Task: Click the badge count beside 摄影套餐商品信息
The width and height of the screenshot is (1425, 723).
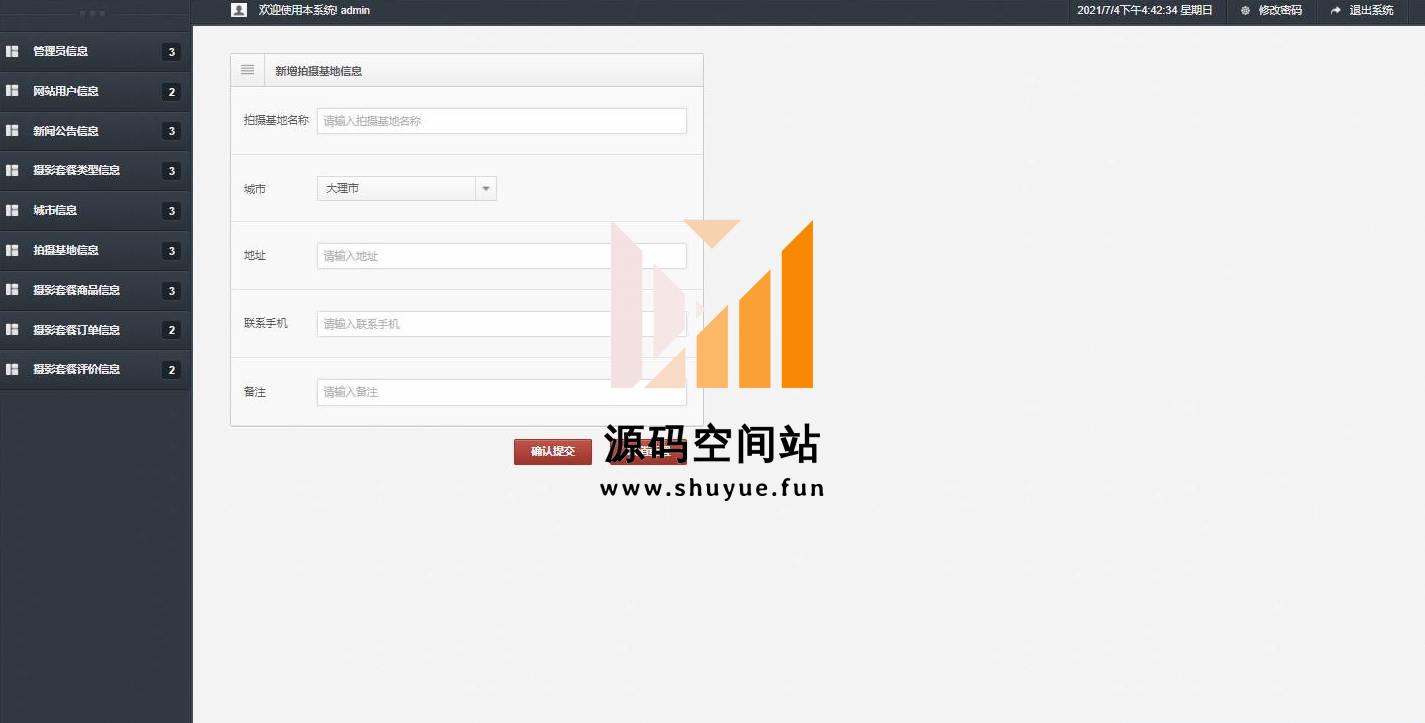Action: pyautogui.click(x=171, y=291)
